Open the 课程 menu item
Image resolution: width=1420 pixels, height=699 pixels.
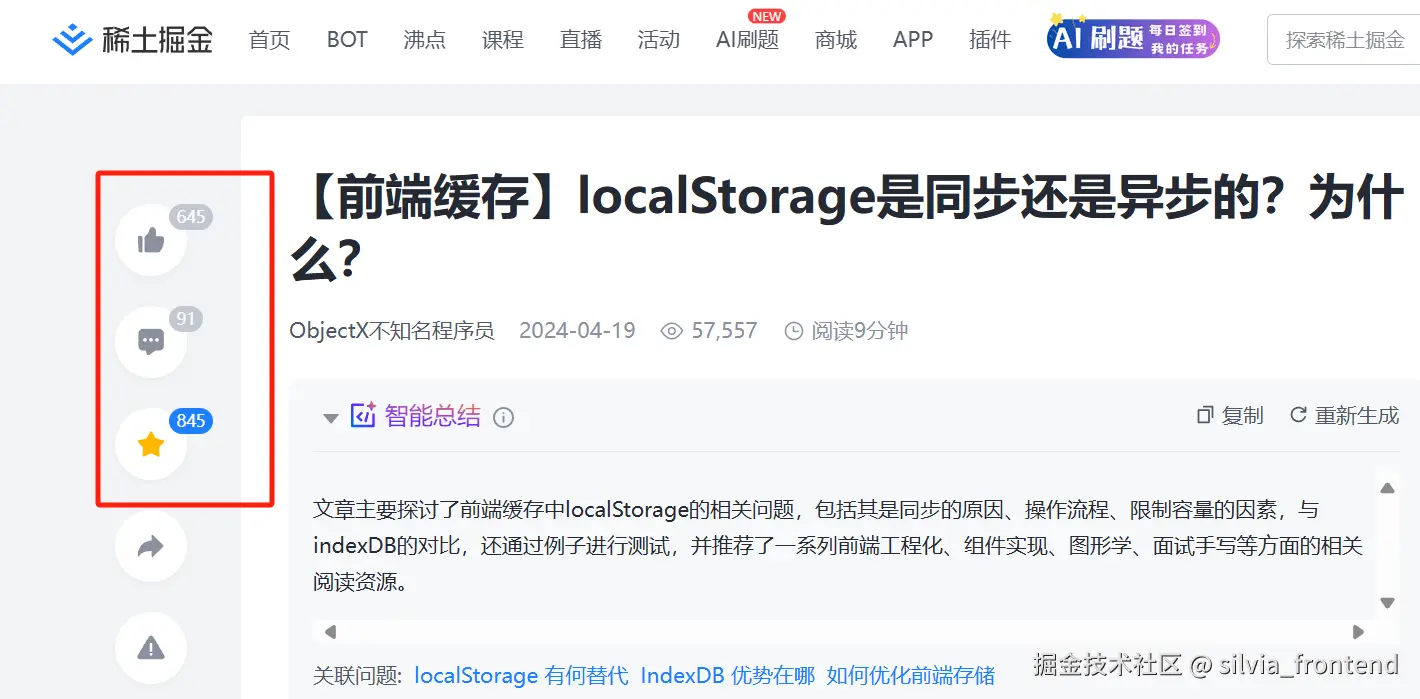click(x=502, y=40)
